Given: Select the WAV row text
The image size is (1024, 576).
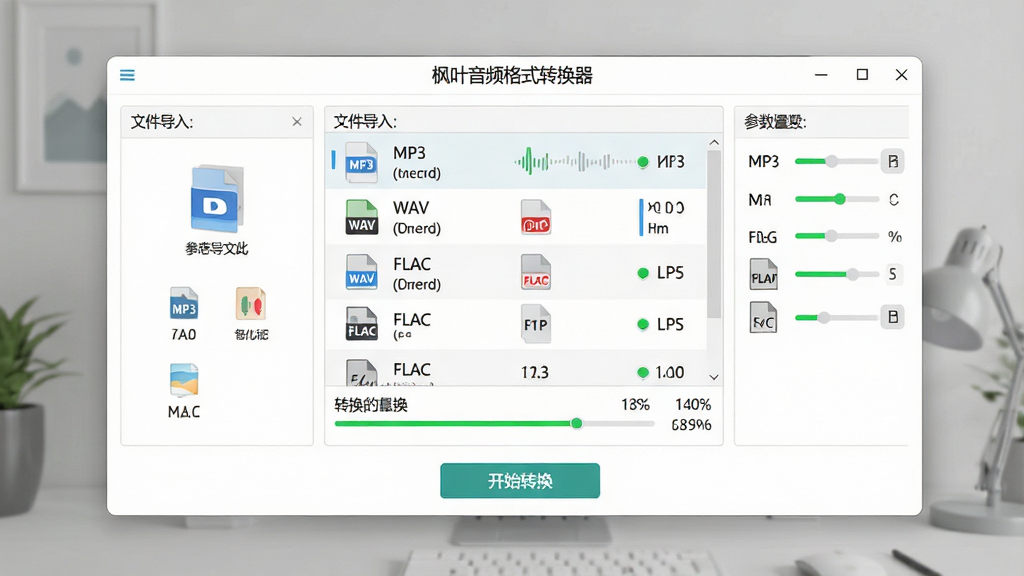Looking at the screenshot, I should (417, 217).
